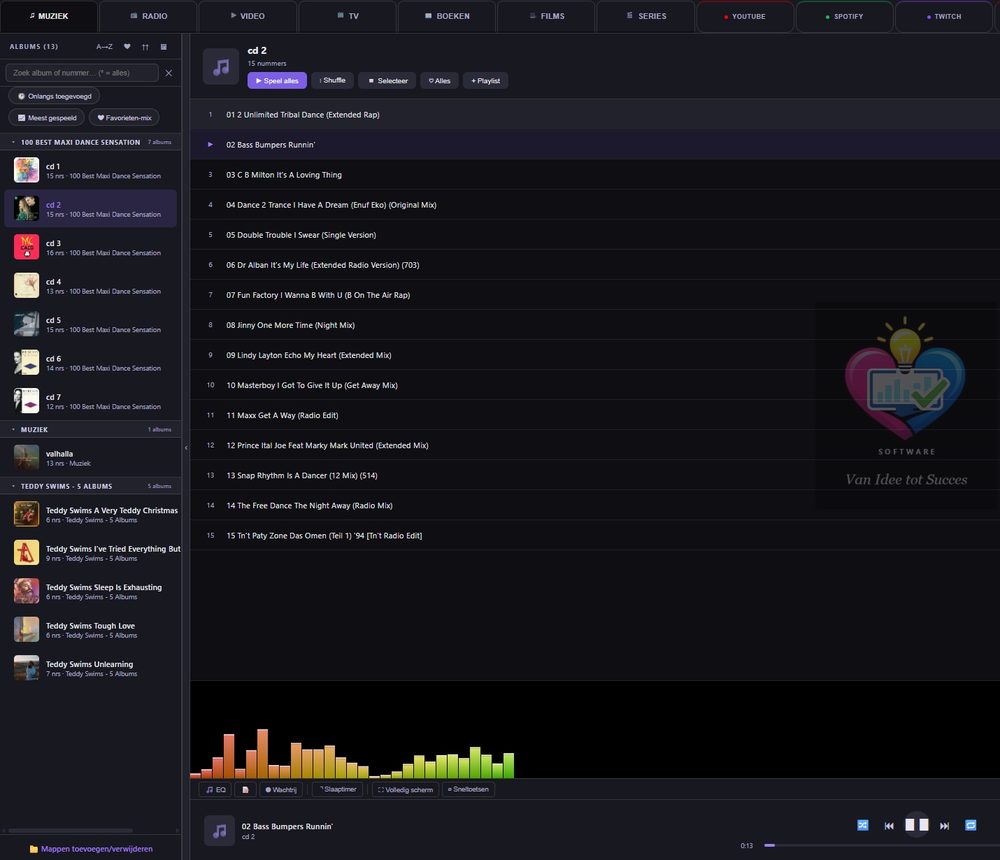The height and width of the screenshot is (860, 1000).
Task: Play '13 Snap Rhythm Is A Dancer'
Action: pos(594,475)
